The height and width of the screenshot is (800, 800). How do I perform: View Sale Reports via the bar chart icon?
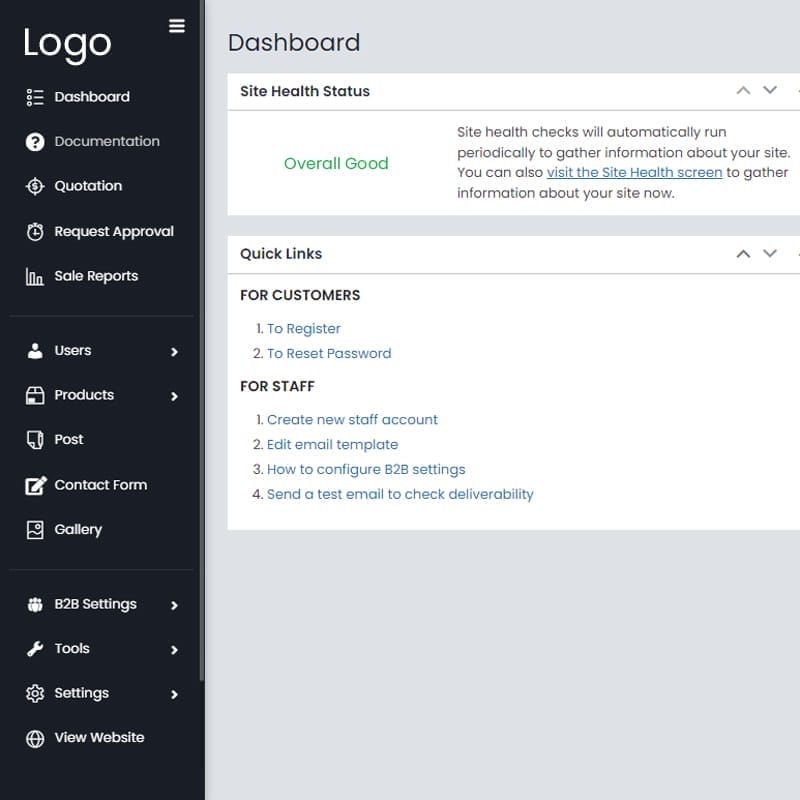point(34,276)
